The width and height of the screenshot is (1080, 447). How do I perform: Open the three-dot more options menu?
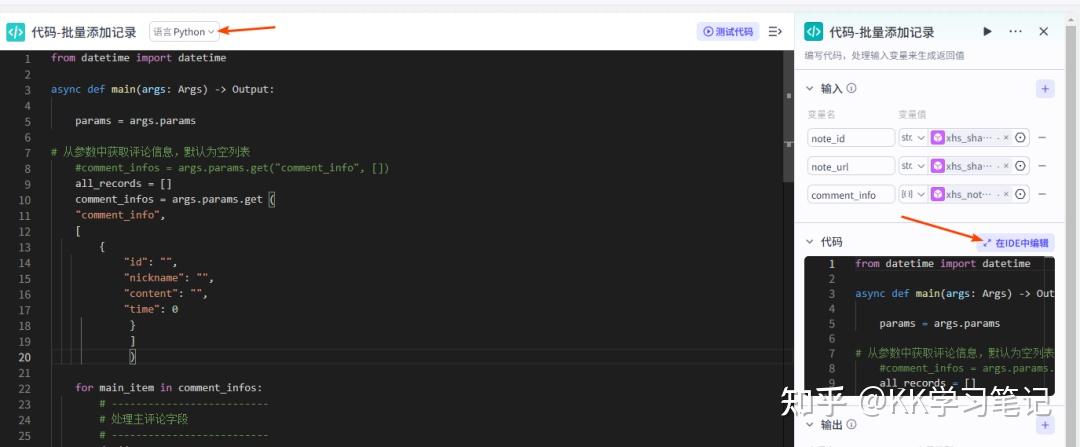[x=1016, y=32]
